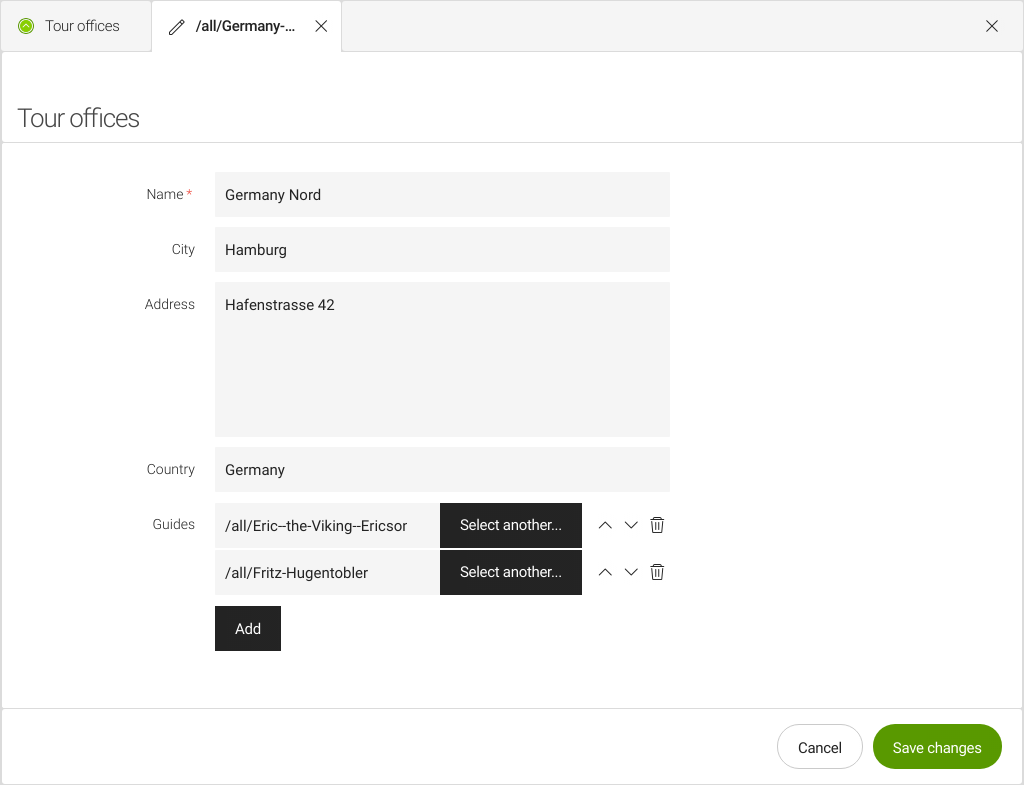The width and height of the screenshot is (1024, 785).
Task: Move Fritz Hugentobler guide up
Action: coord(604,572)
